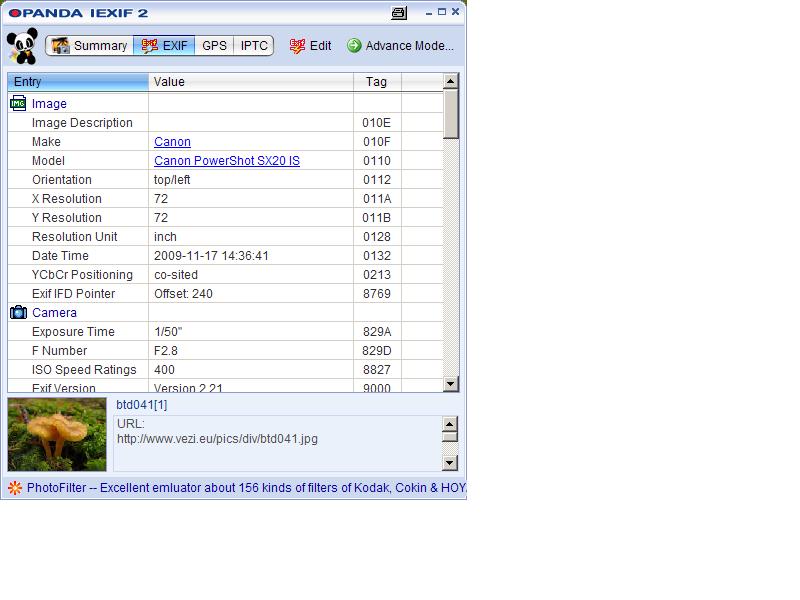Click the PhotoFilter sun icon in footer
800x600 pixels.
click(x=14, y=488)
